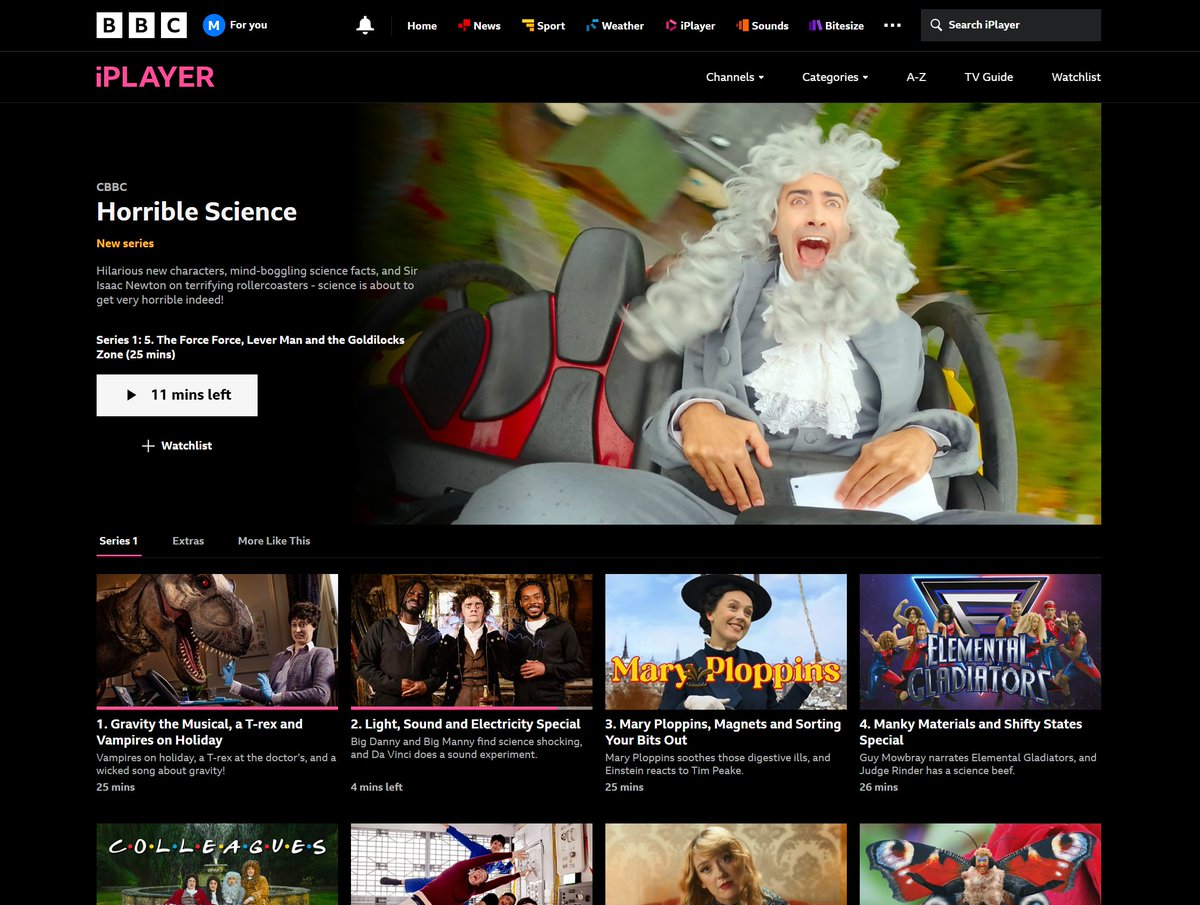The height and width of the screenshot is (905, 1200).
Task: Switch to the Extras tab
Action: (x=188, y=541)
